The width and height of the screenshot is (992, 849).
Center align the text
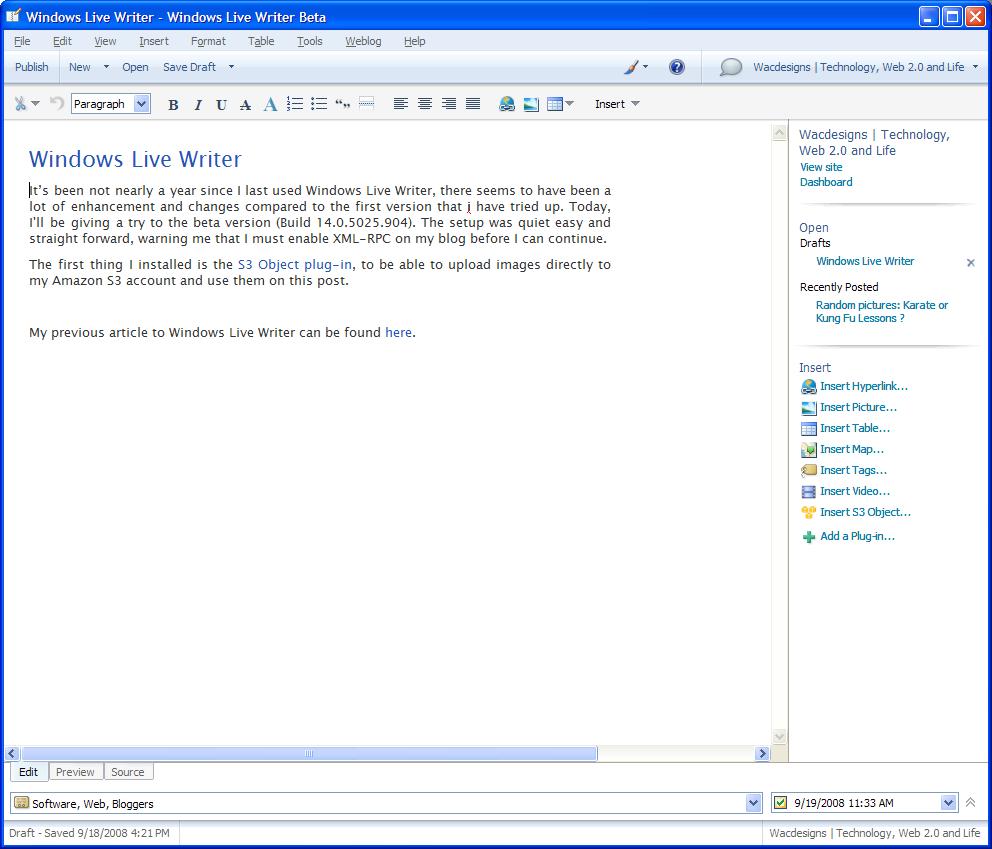click(x=425, y=104)
